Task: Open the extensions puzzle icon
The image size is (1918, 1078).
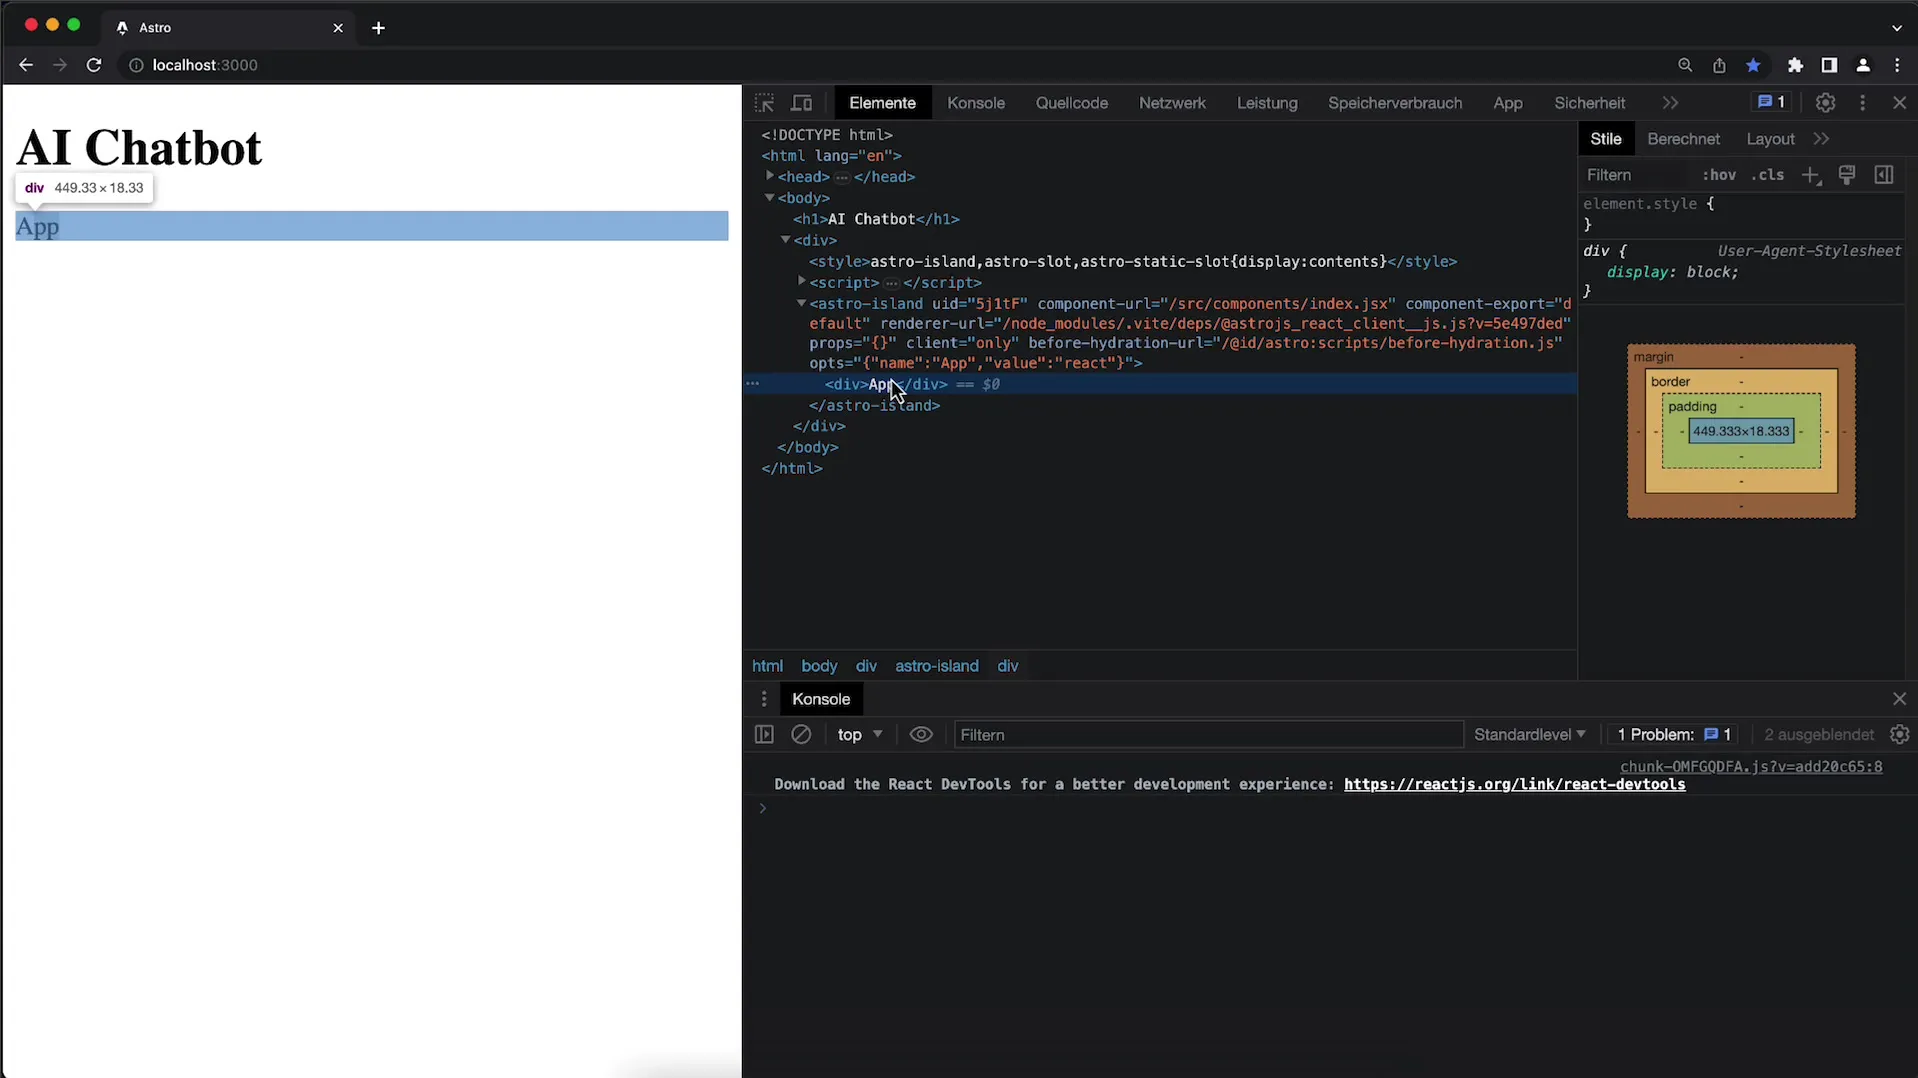Action: [1795, 65]
